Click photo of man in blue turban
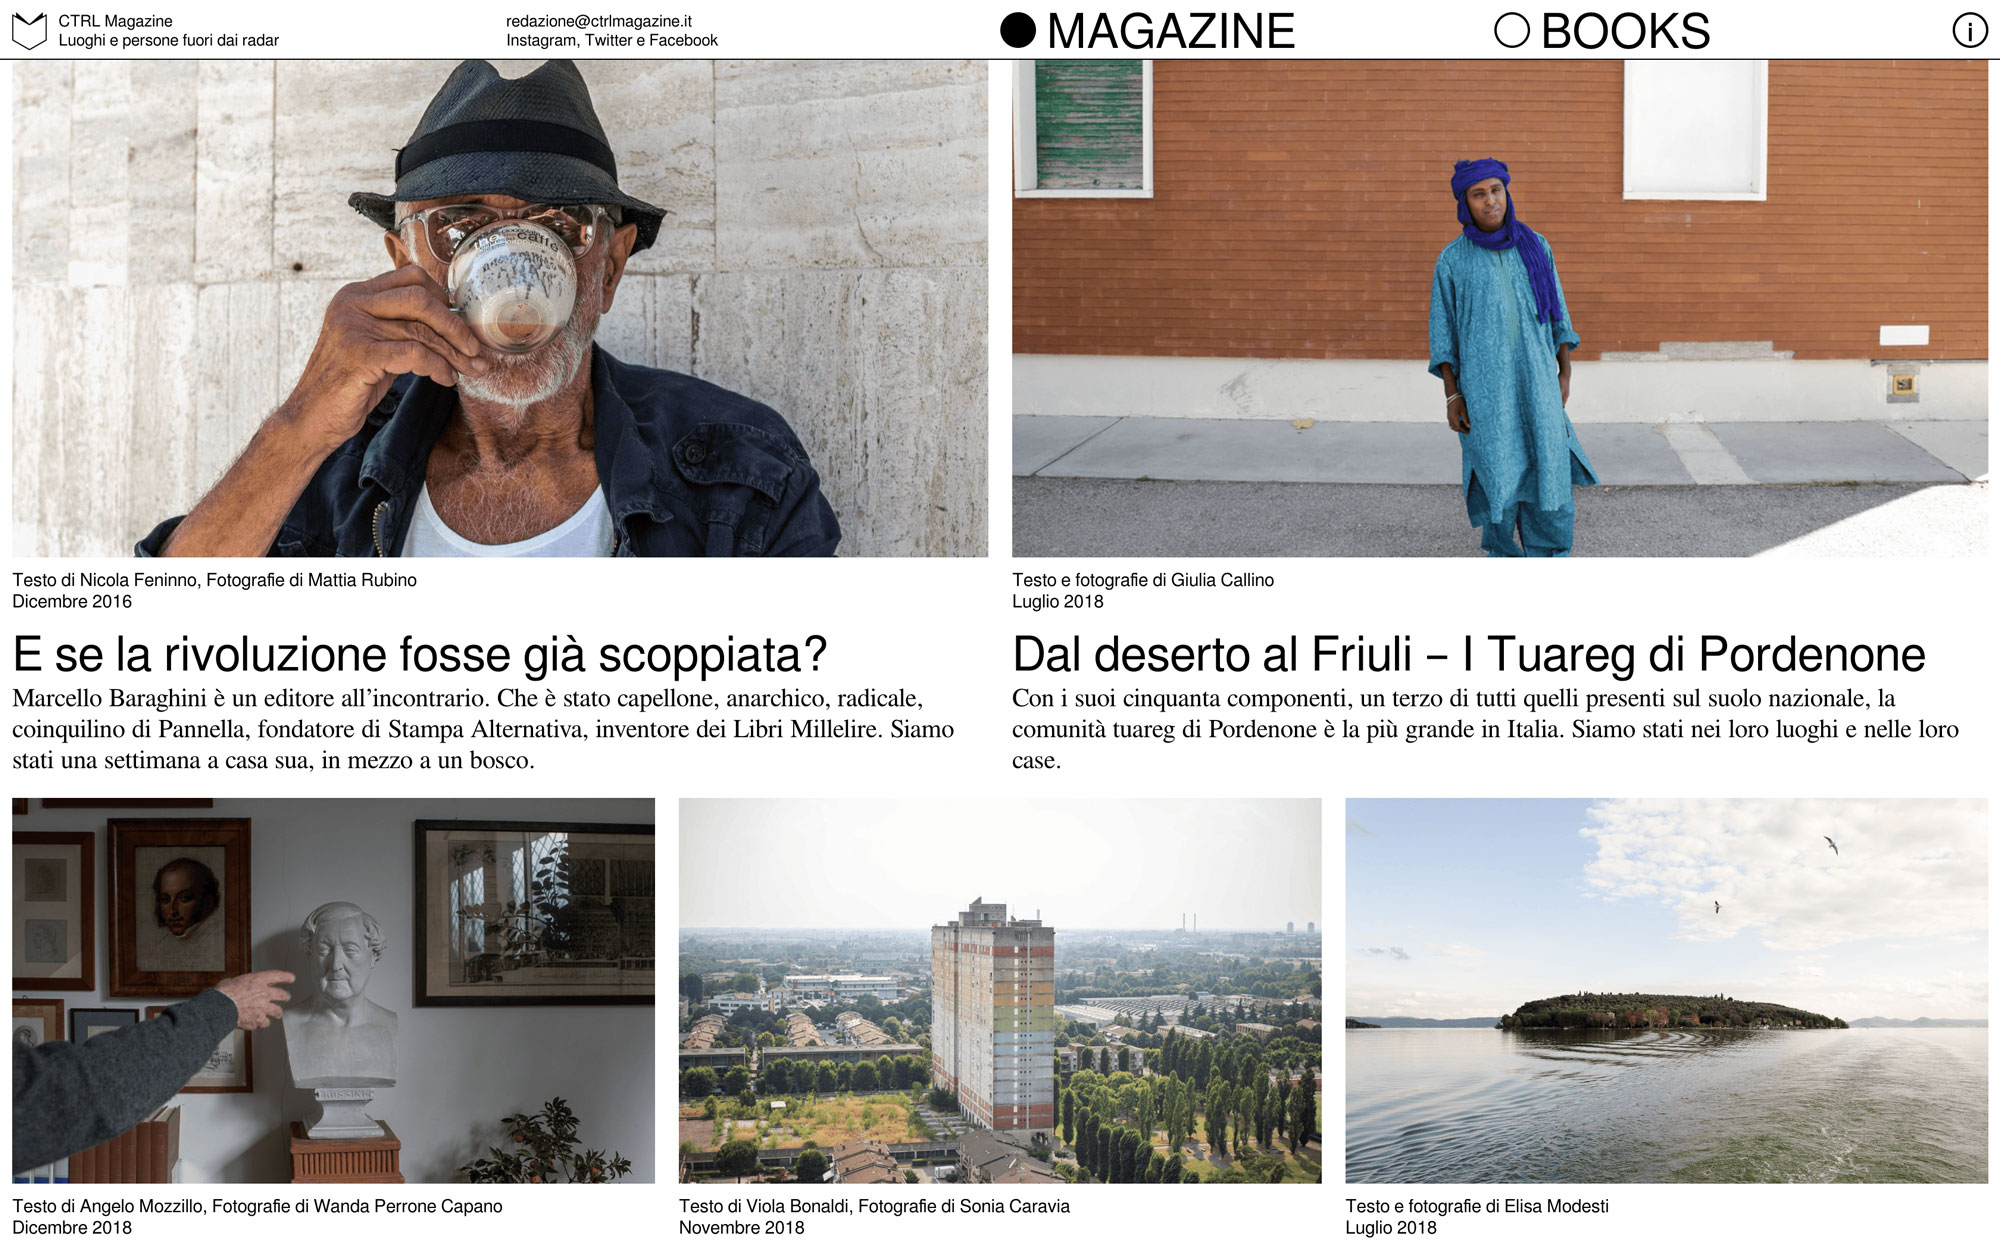The height and width of the screenshot is (1250, 2000). 1500,308
